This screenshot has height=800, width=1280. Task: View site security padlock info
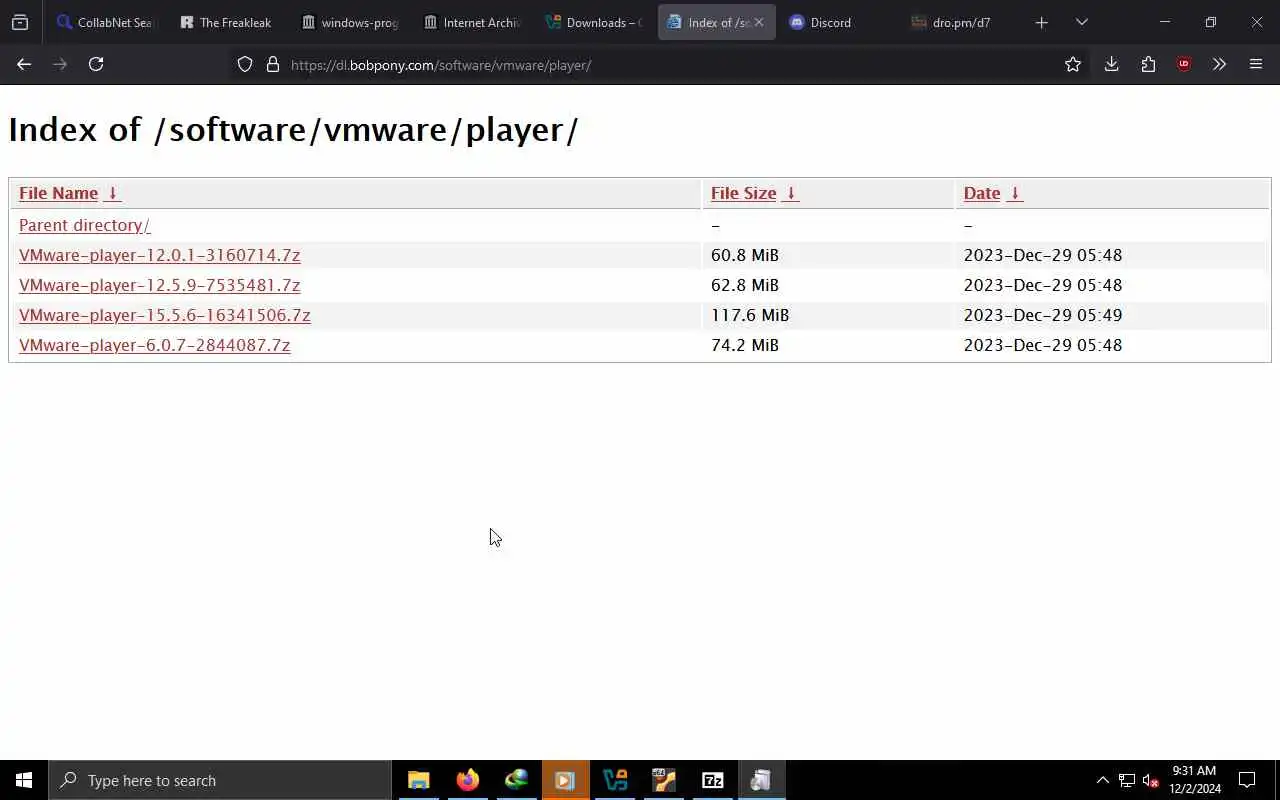click(272, 64)
